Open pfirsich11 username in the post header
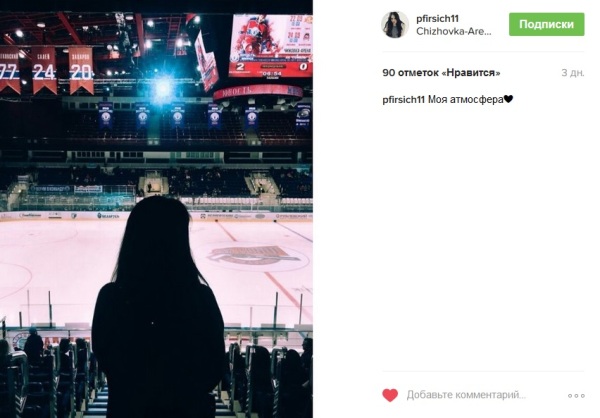 [x=437, y=18]
